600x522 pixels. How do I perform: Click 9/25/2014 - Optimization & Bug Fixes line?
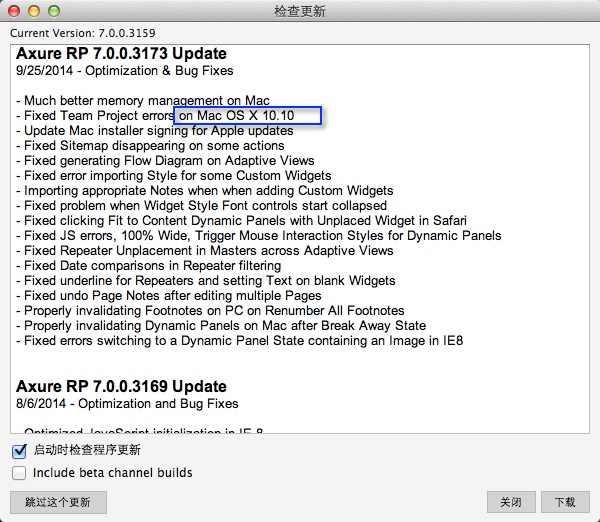pos(125,71)
